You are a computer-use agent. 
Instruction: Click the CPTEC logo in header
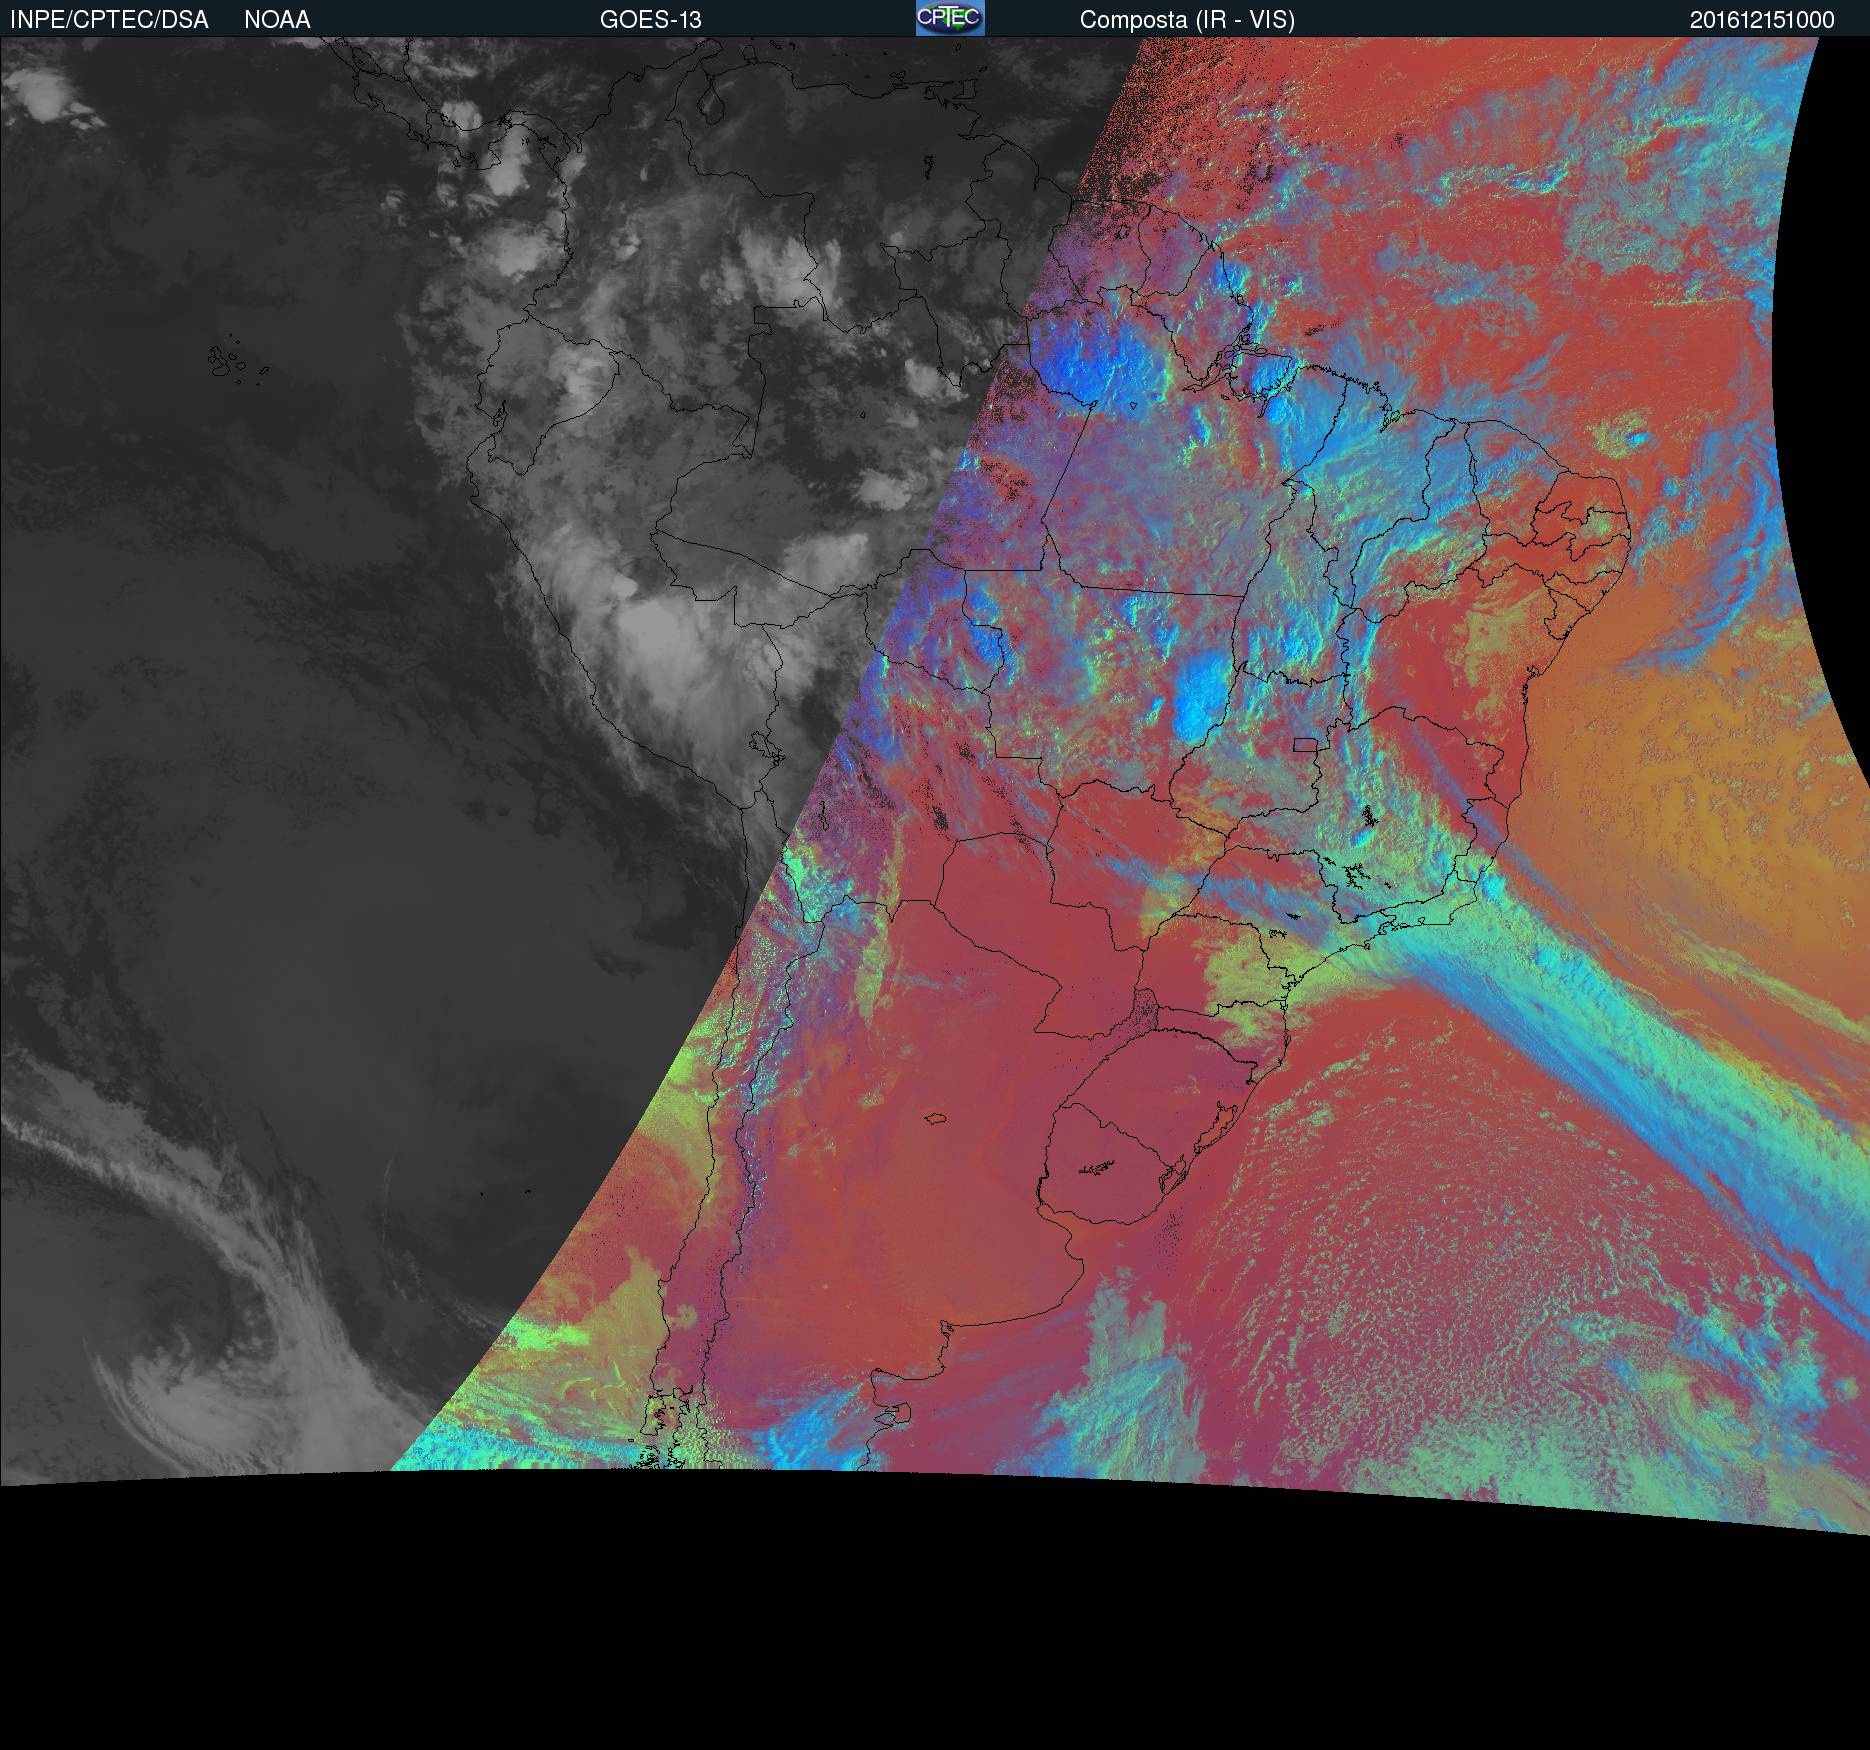pyautogui.click(x=949, y=18)
